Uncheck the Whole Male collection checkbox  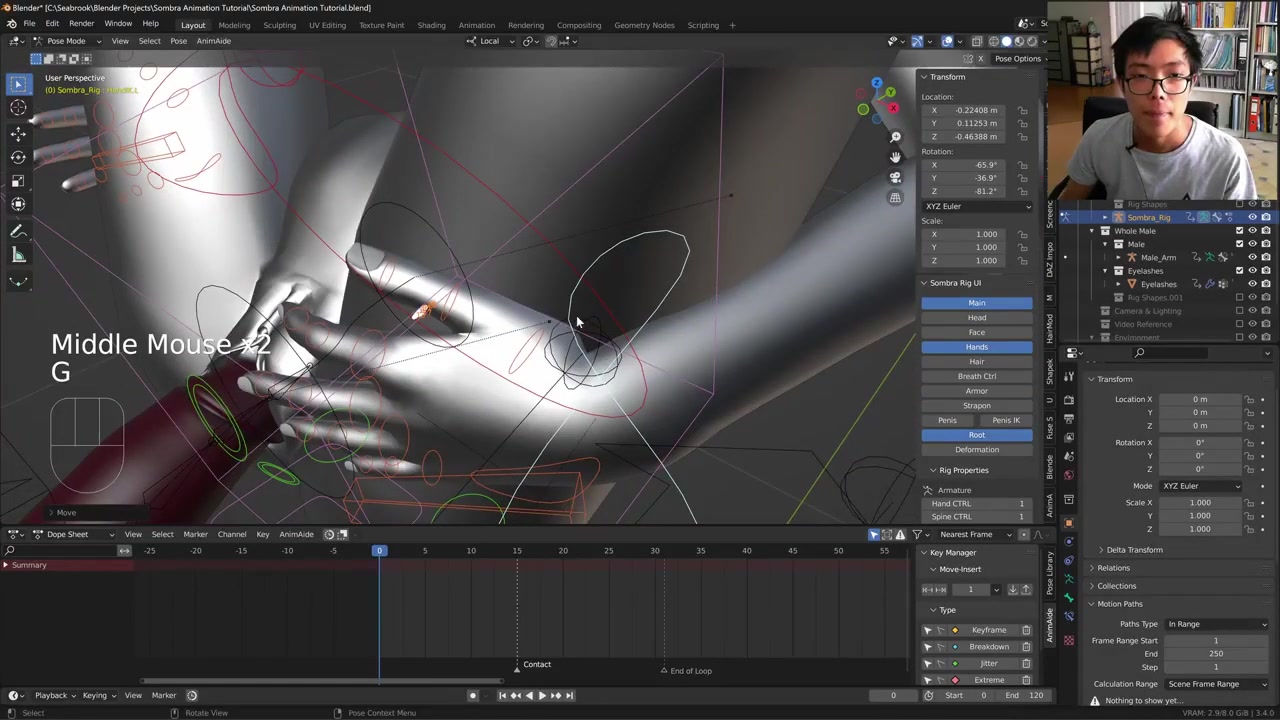[1240, 231]
